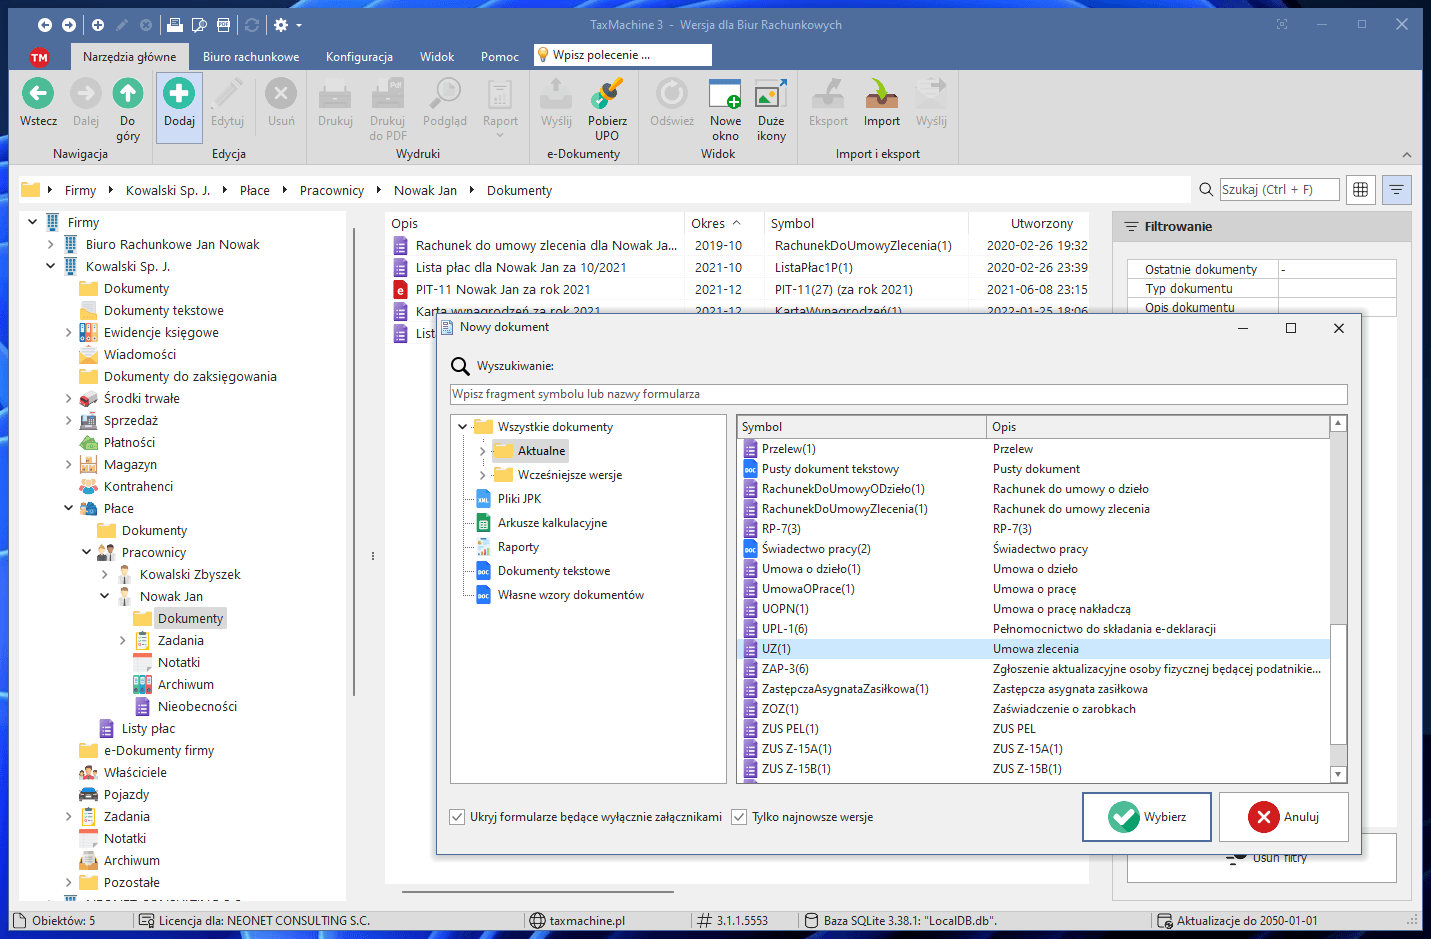Toggle Duże ikony view icon
Screen dimensions: 1431x939
(x=770, y=94)
